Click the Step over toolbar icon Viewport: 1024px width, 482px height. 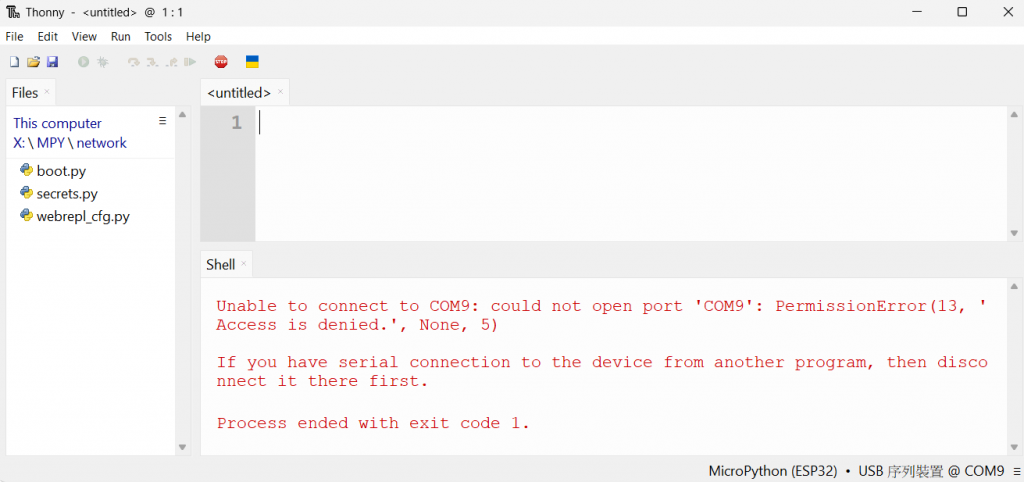click(x=133, y=62)
